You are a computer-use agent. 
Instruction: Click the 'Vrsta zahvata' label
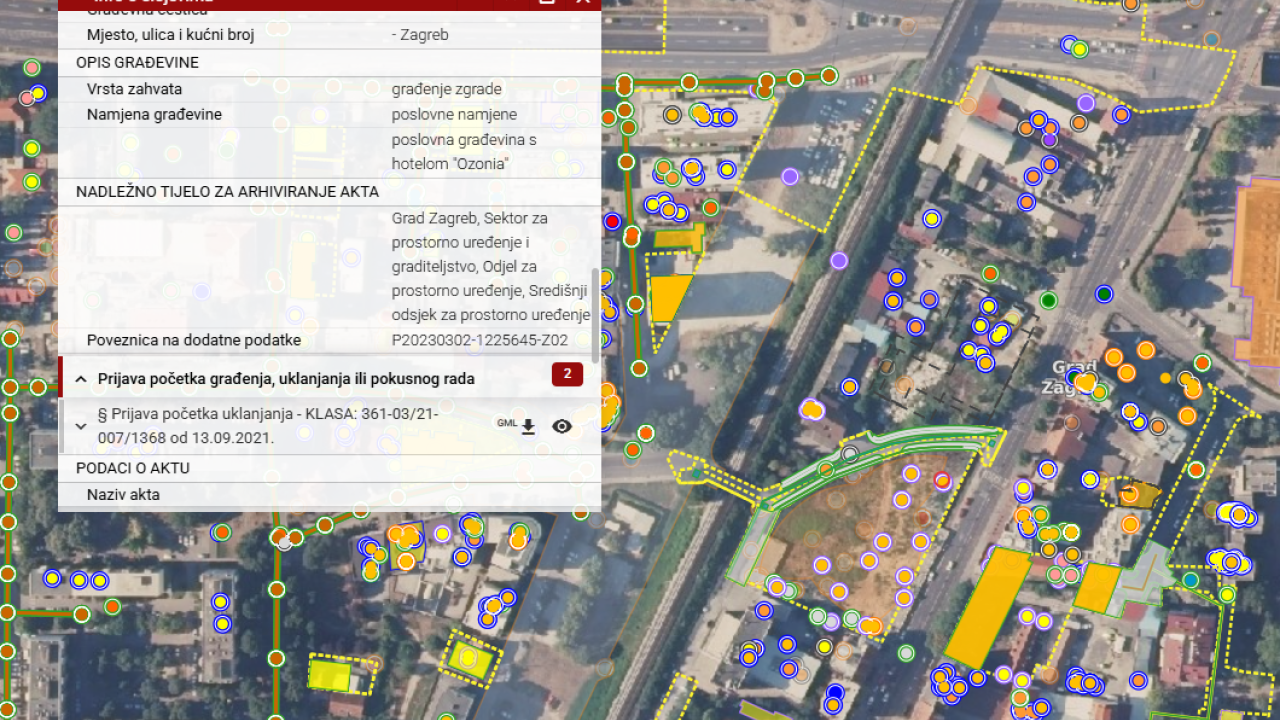point(135,89)
